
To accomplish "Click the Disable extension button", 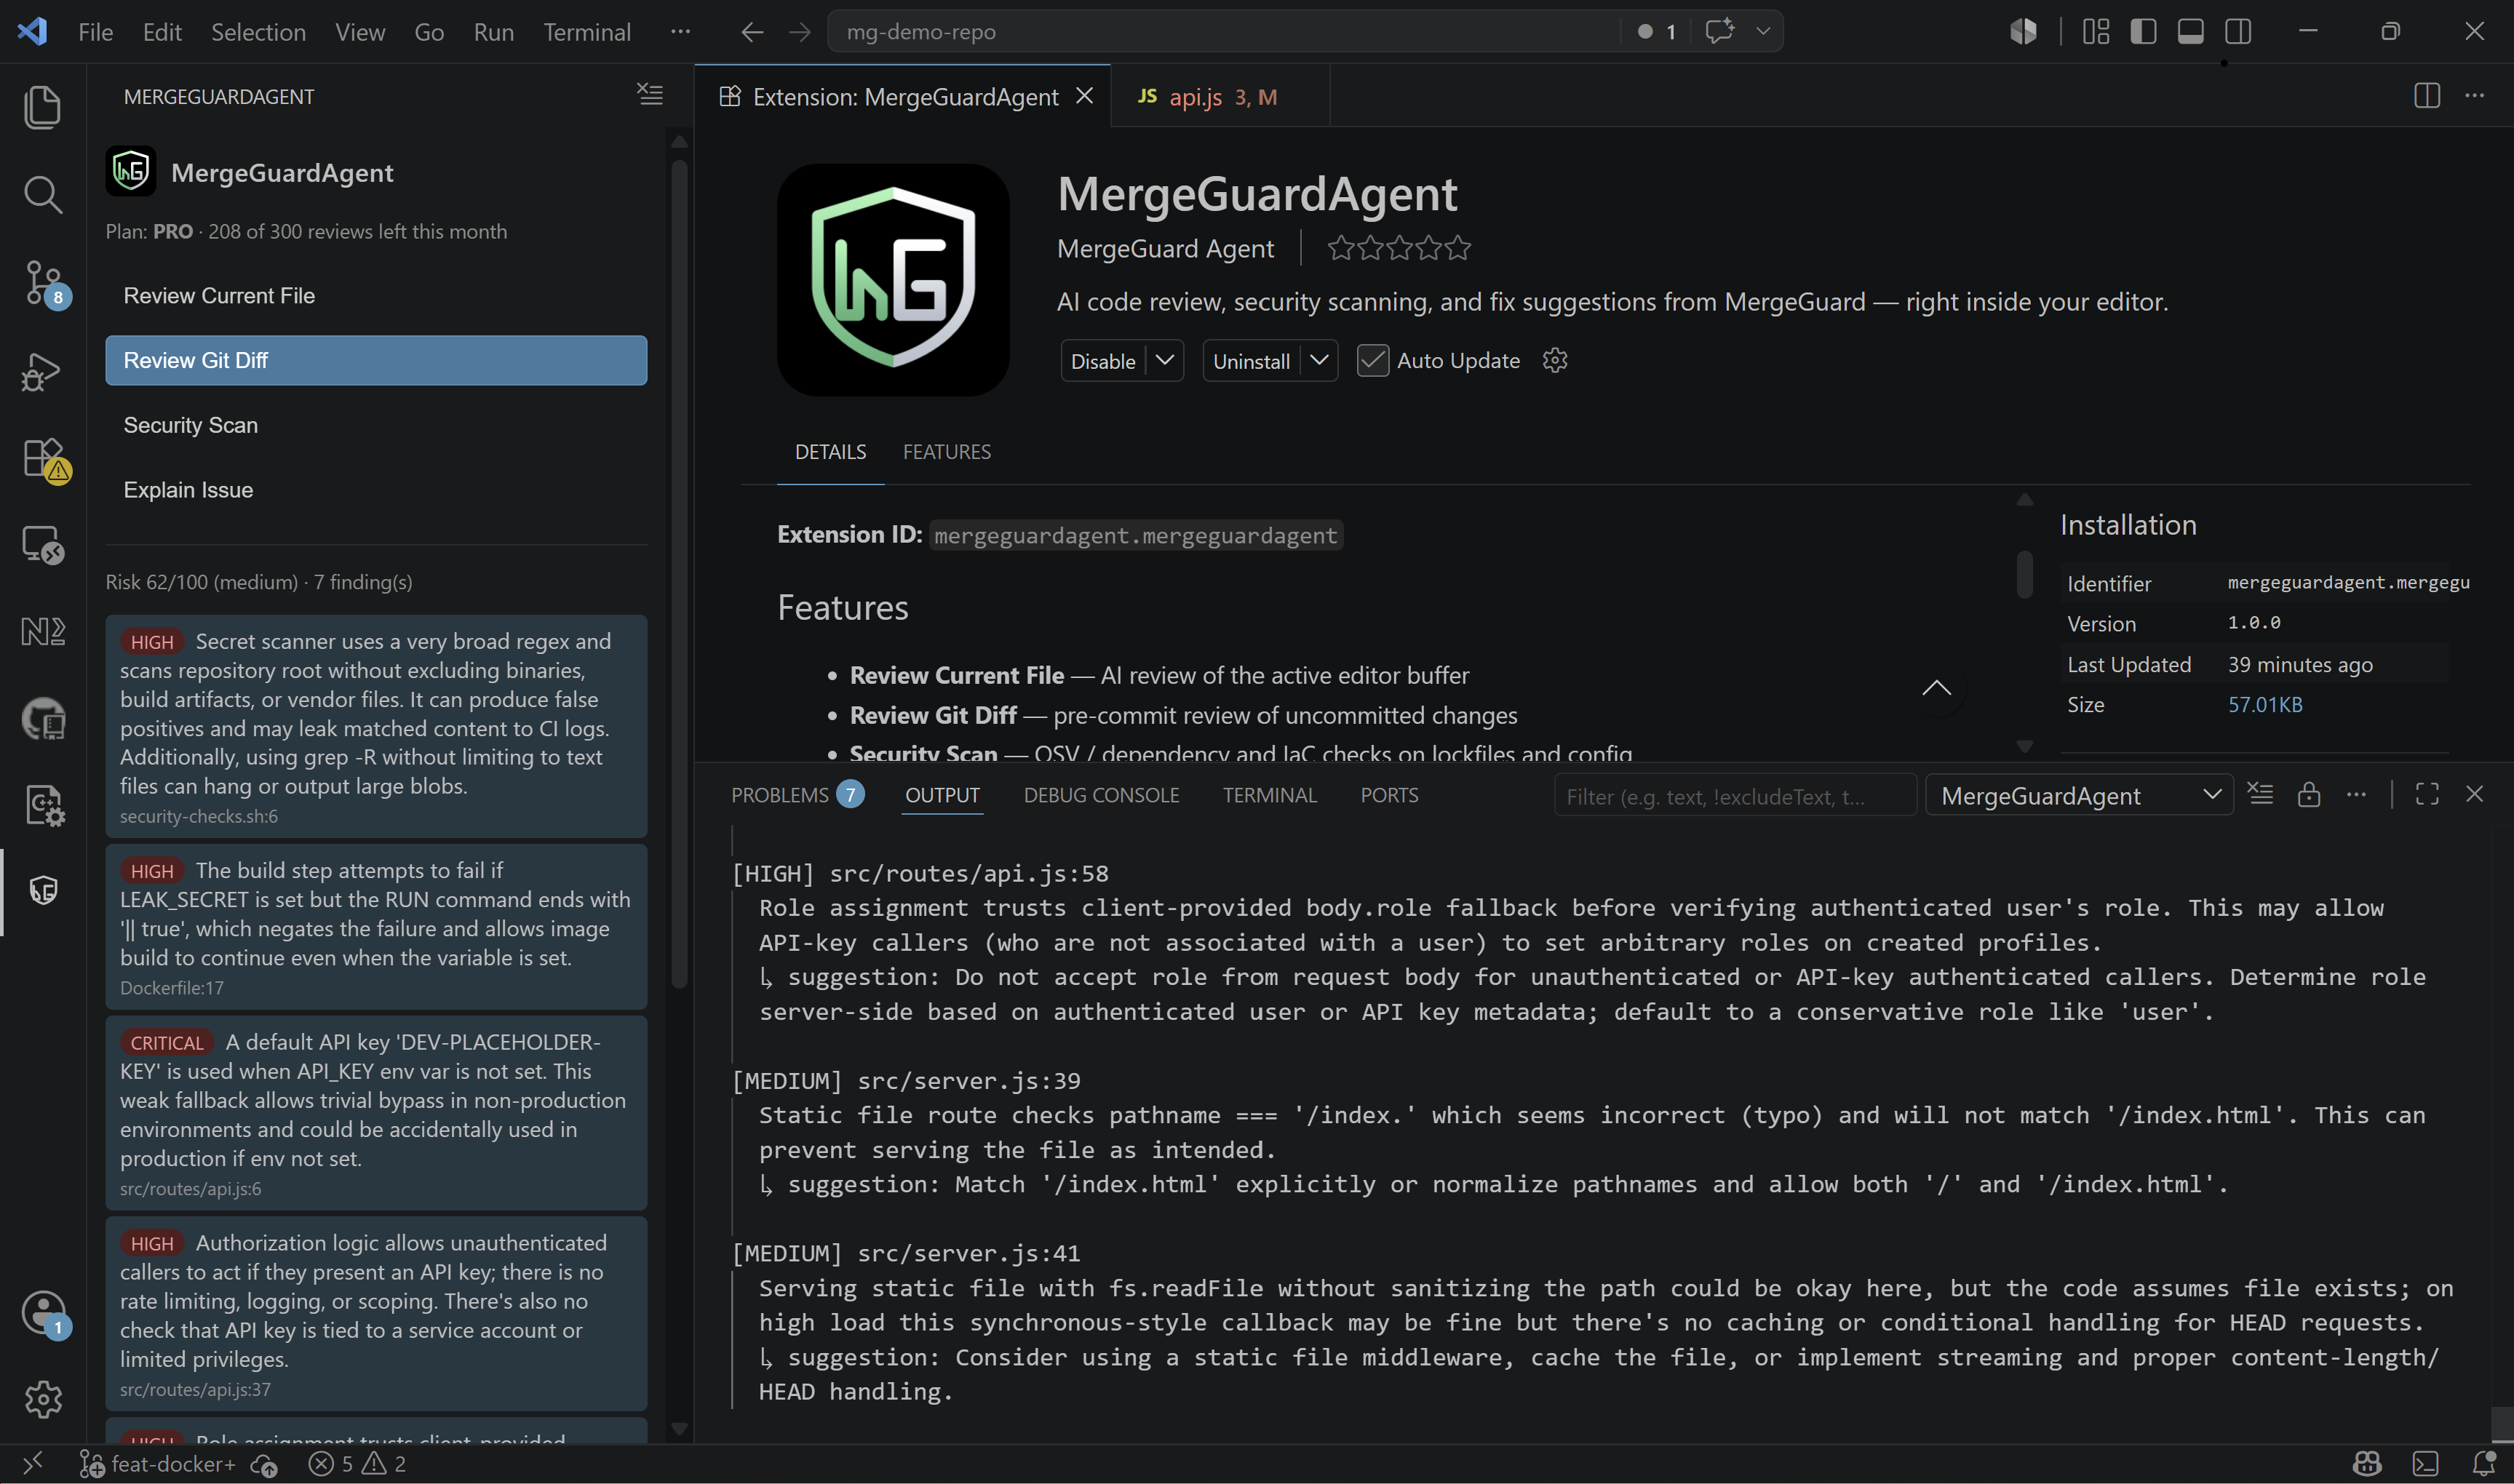I will tap(1103, 360).
